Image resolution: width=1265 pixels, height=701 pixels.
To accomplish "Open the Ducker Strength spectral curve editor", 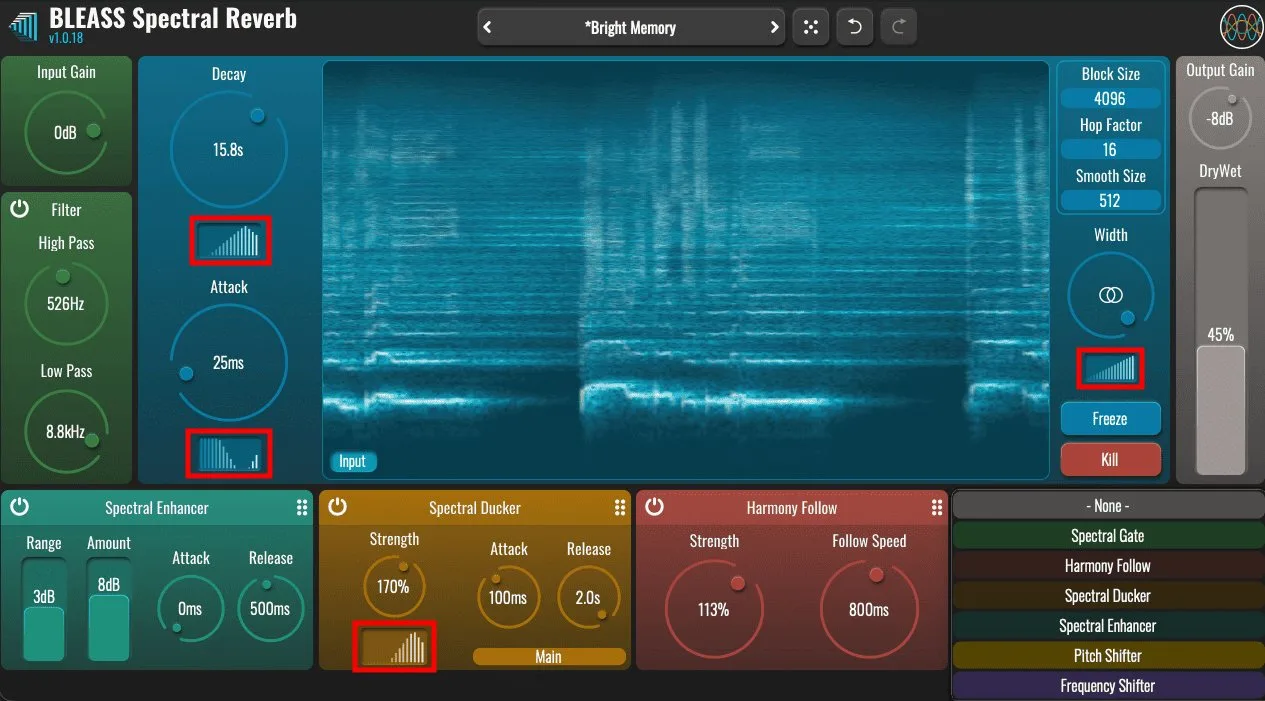I will (395, 646).
